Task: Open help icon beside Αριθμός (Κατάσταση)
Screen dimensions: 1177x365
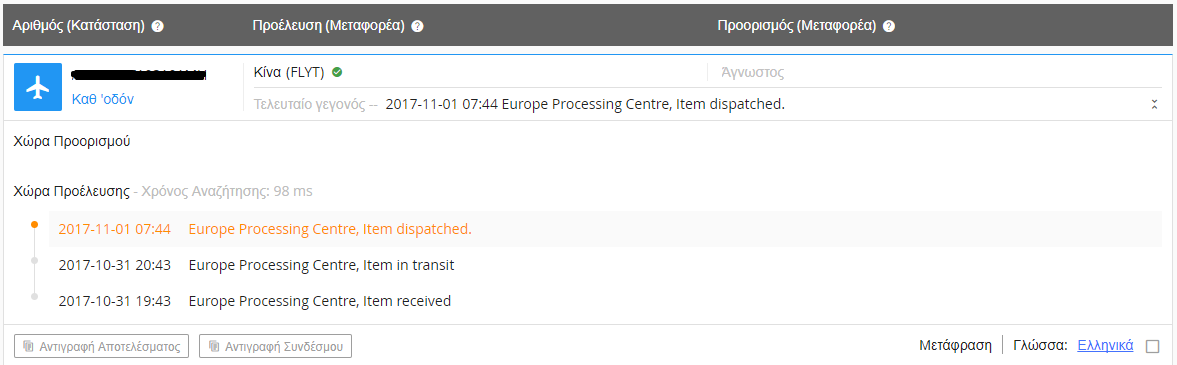Action: (x=158, y=26)
